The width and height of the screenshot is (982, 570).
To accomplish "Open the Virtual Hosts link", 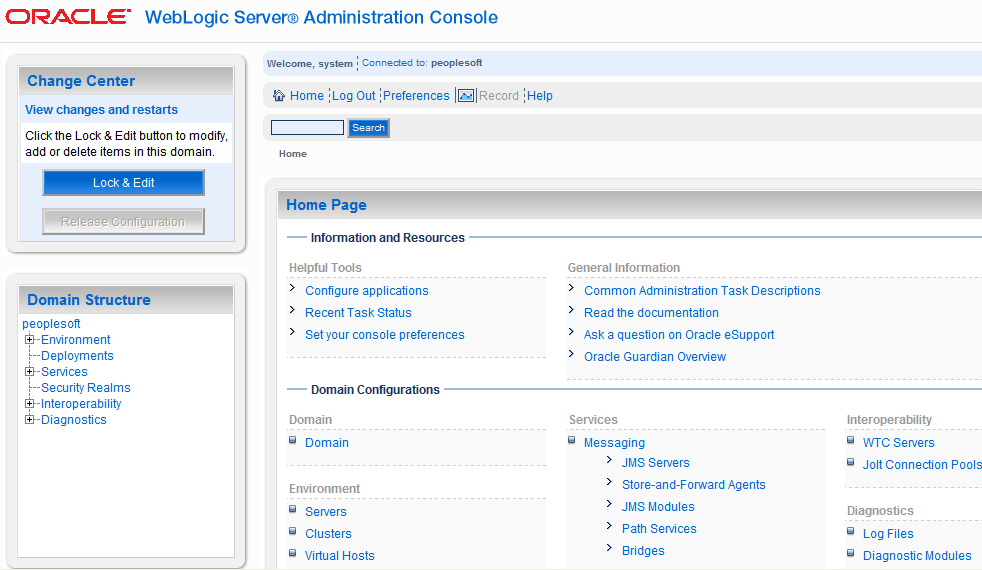I will 339,556.
